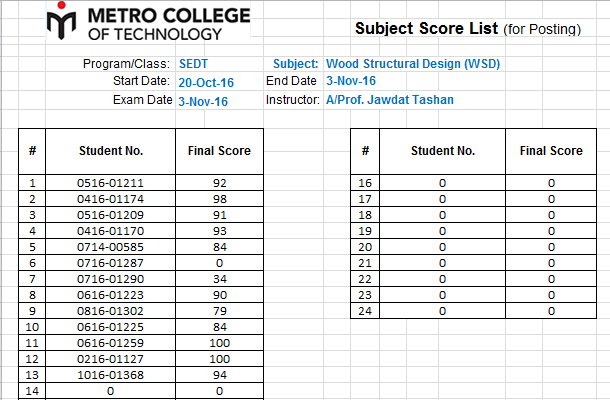Select student number 0416-01170
Image resolution: width=610 pixels, height=400 pixels.
coord(110,231)
